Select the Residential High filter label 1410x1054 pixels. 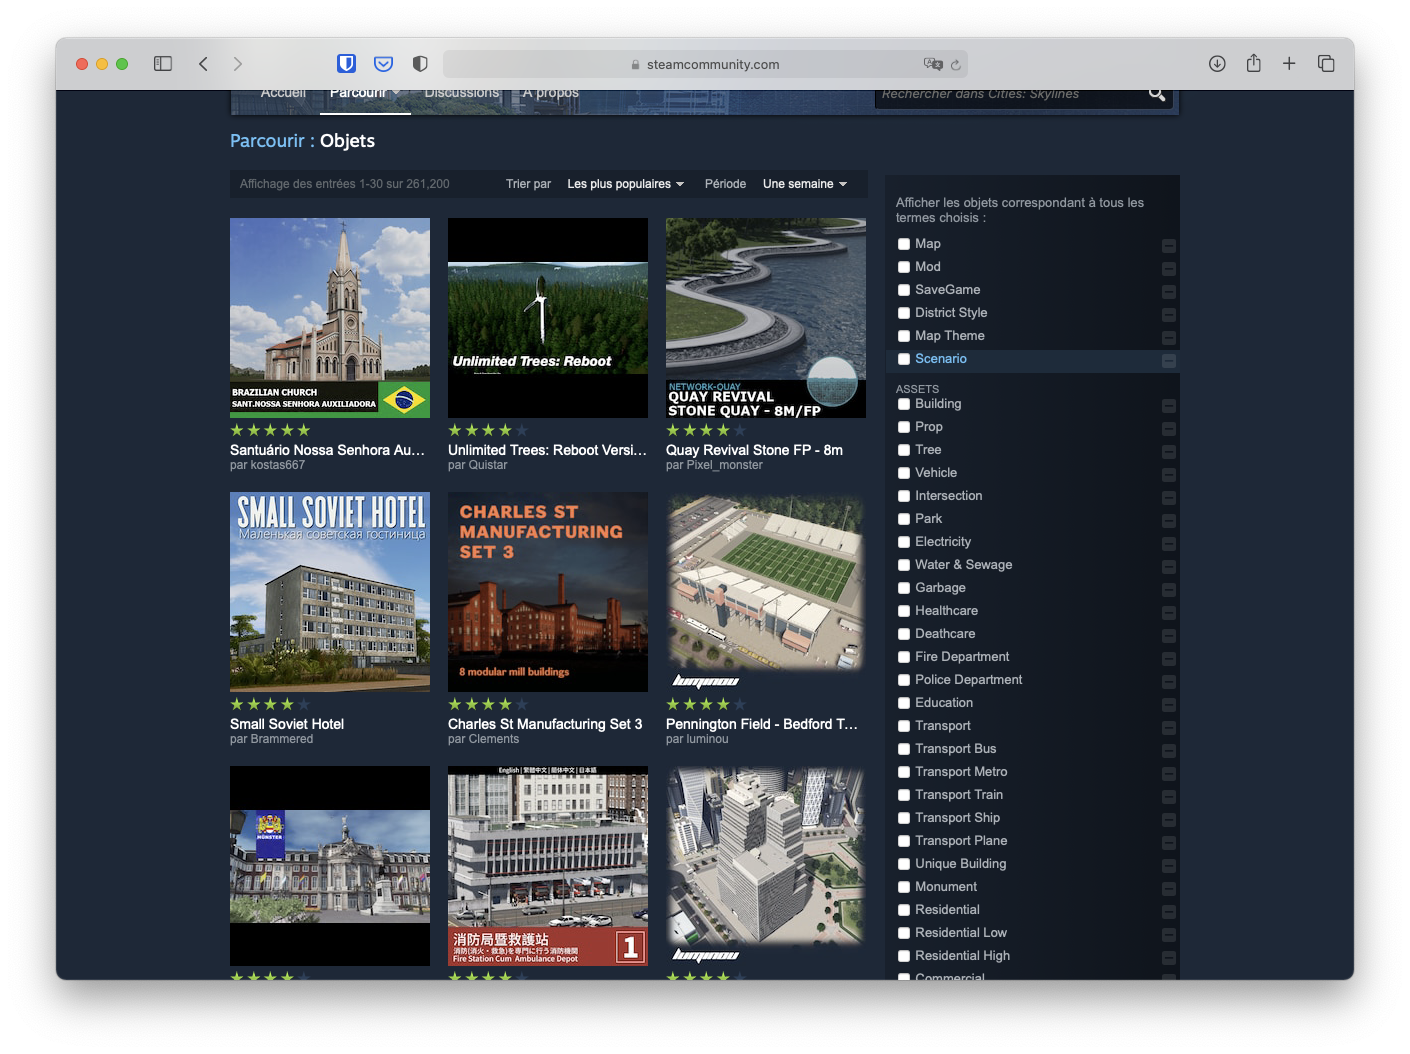pyautogui.click(x=962, y=956)
